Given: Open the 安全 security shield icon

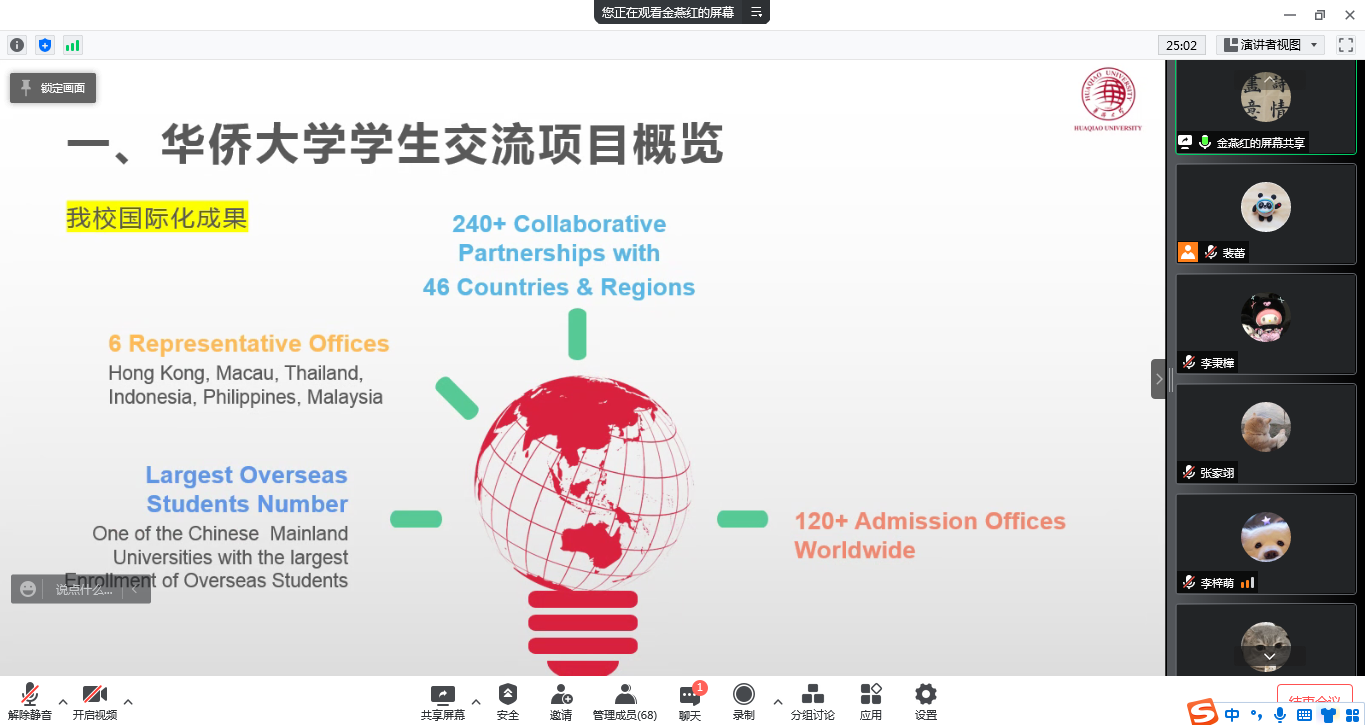Looking at the screenshot, I should (508, 699).
